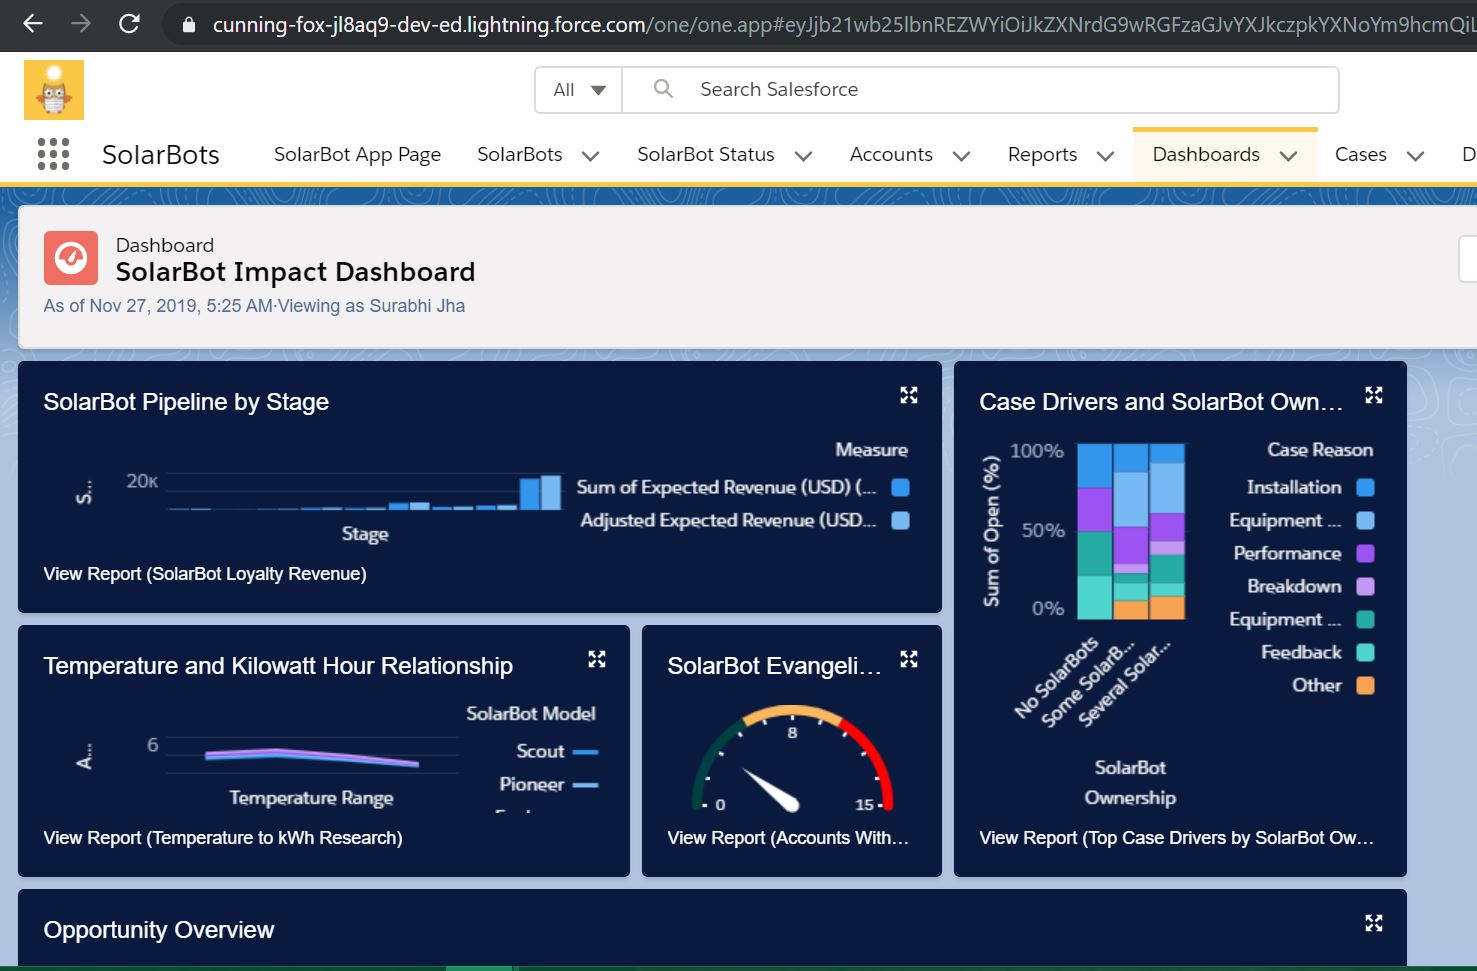Switch to the Reports tab

tap(1042, 154)
